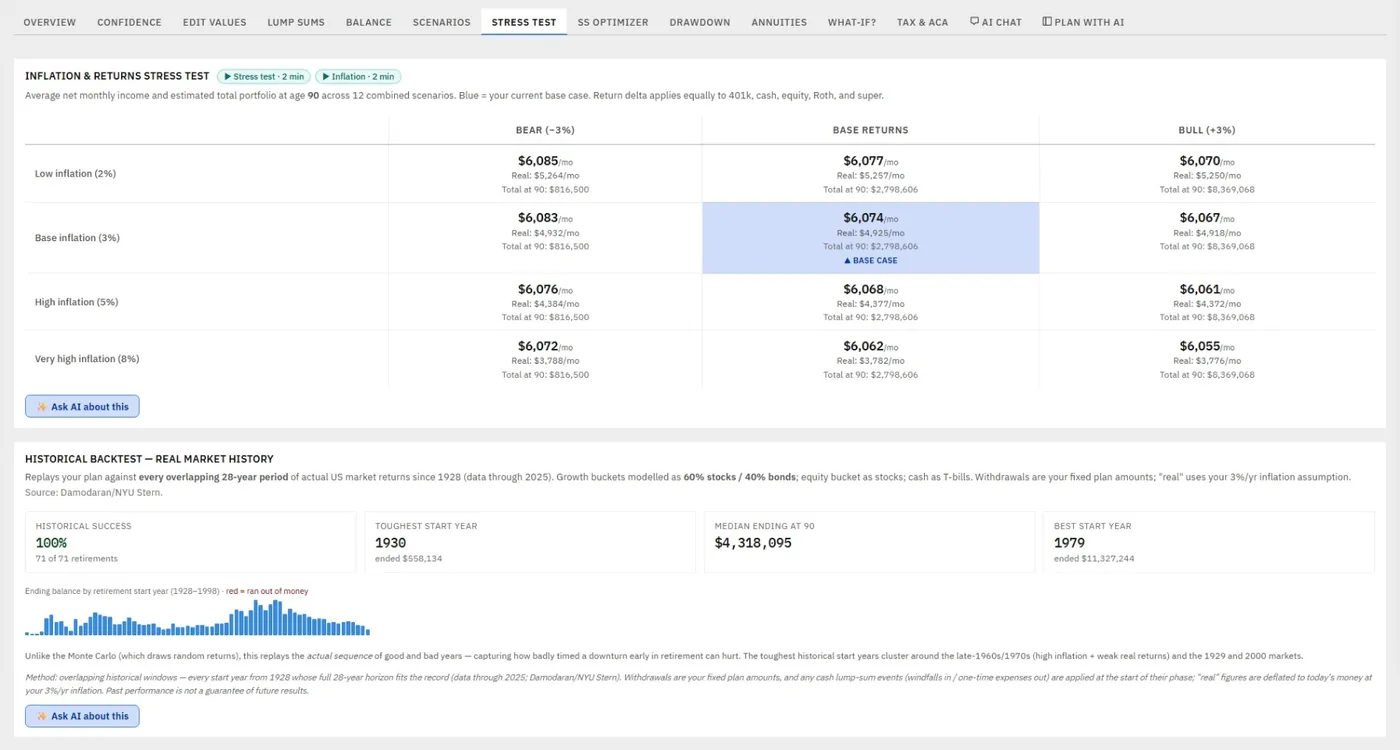Viewport: 1400px width, 750px height.
Task: Click the Base inflation (3%) row label
Action: (77, 238)
